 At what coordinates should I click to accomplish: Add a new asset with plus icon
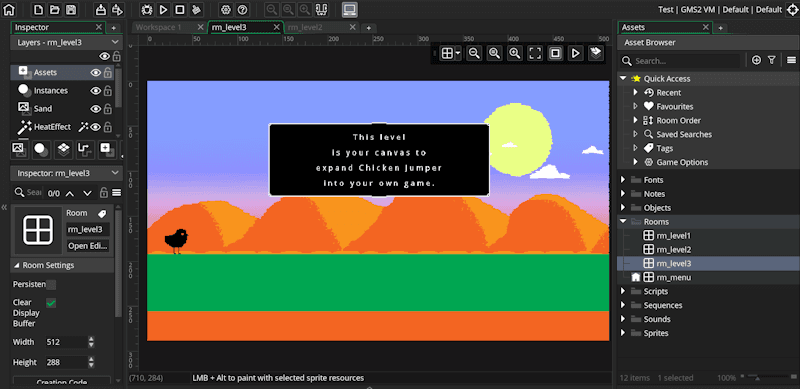click(x=756, y=60)
